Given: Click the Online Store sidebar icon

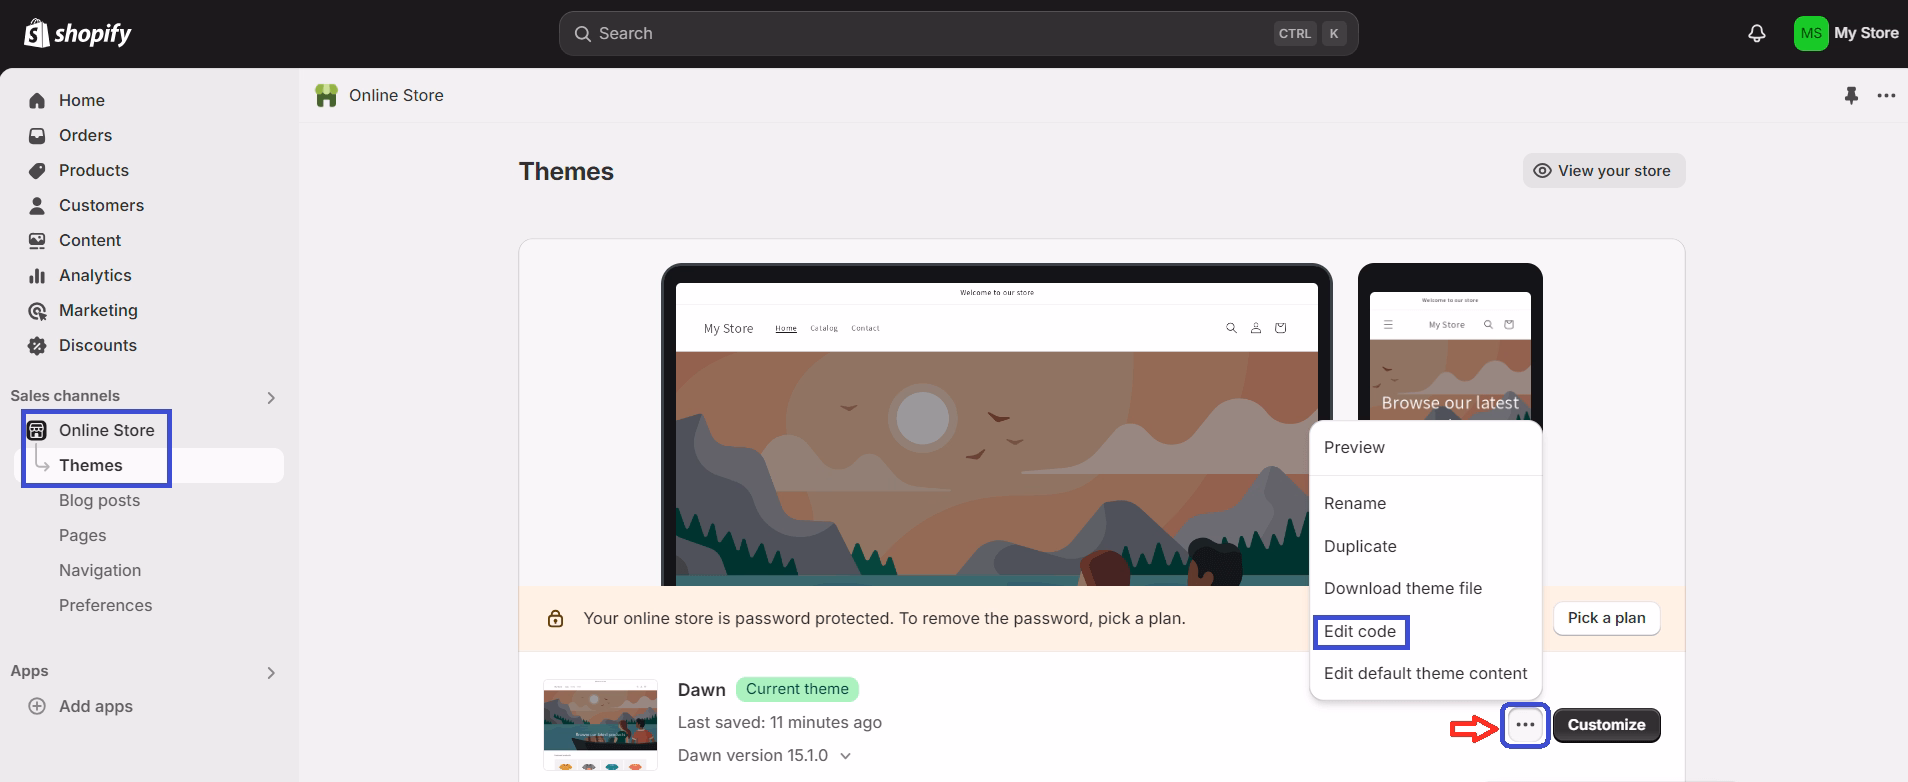Looking at the screenshot, I should coord(37,430).
